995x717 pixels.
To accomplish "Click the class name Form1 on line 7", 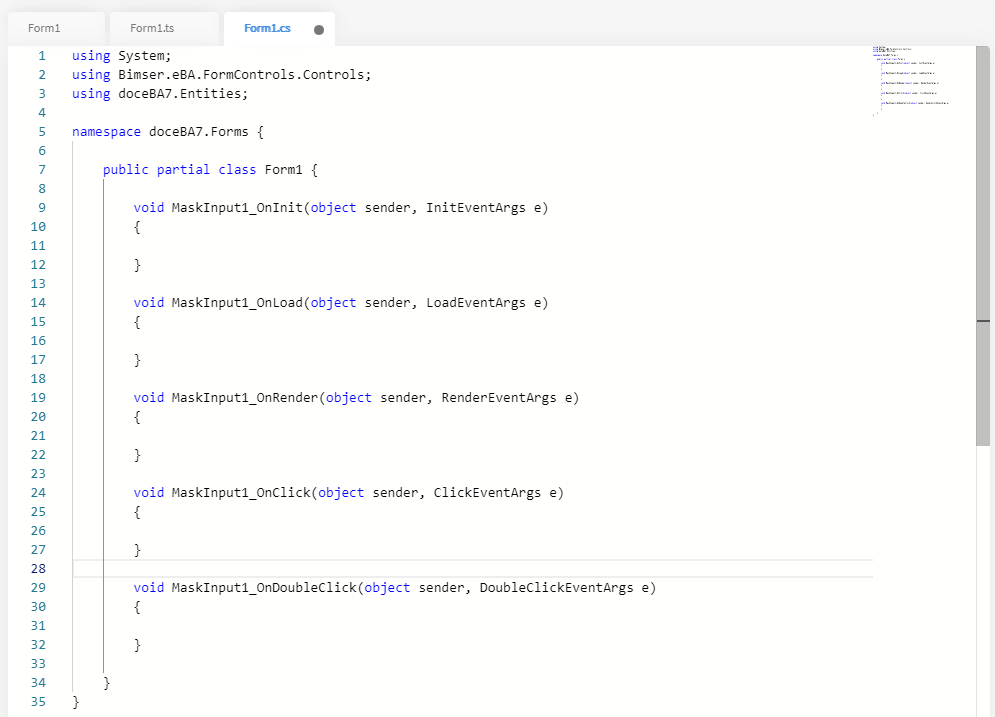I will click(283, 170).
